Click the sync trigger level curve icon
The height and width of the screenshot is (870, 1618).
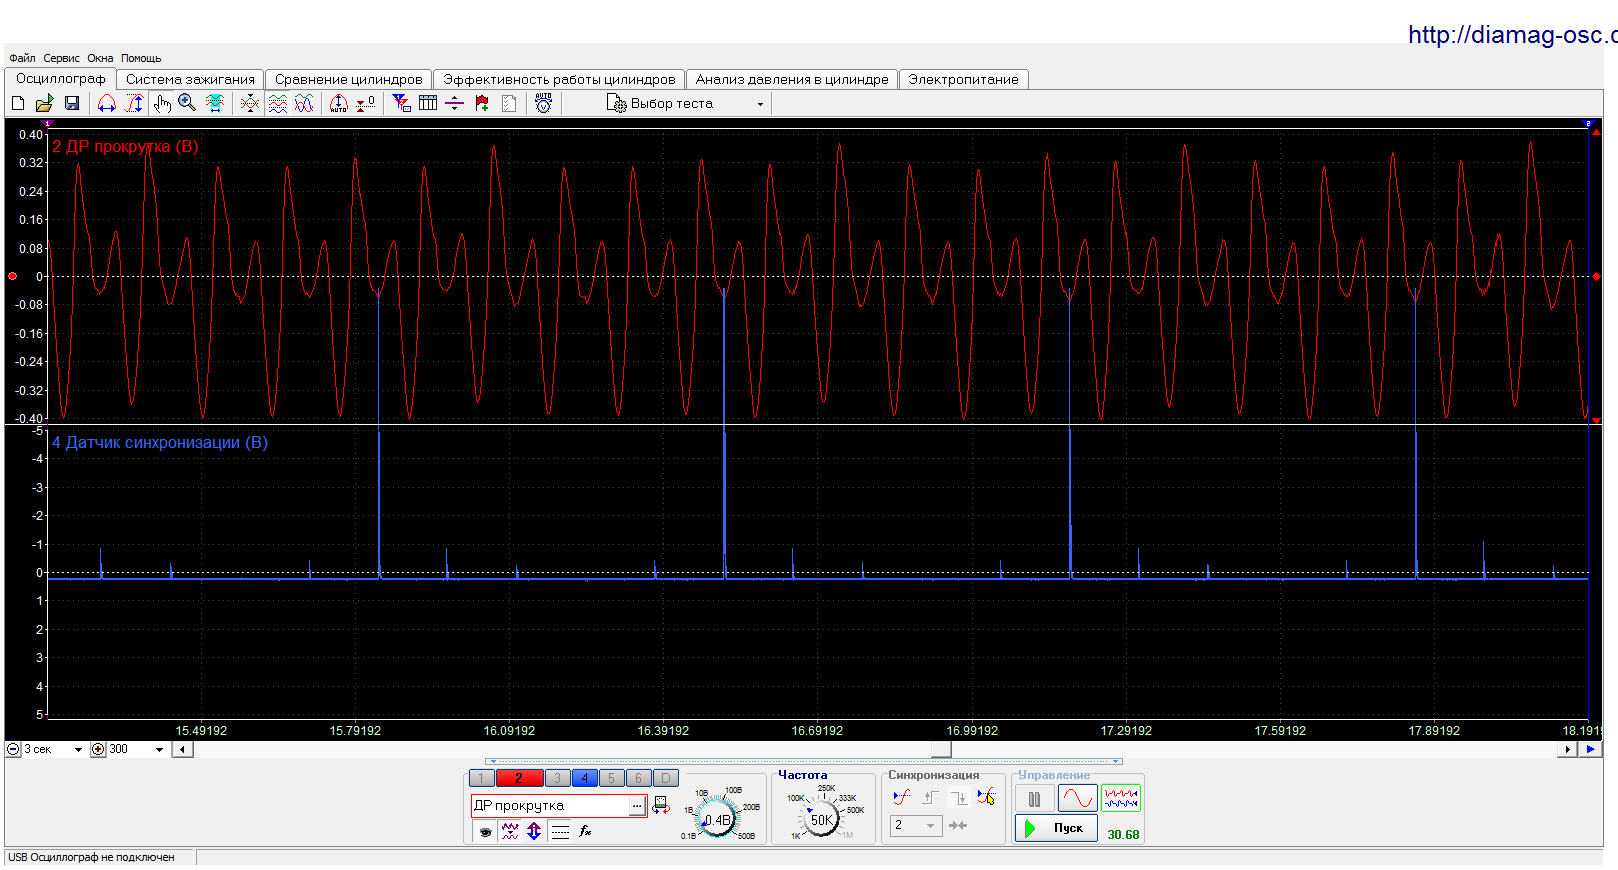pyautogui.click(x=902, y=797)
